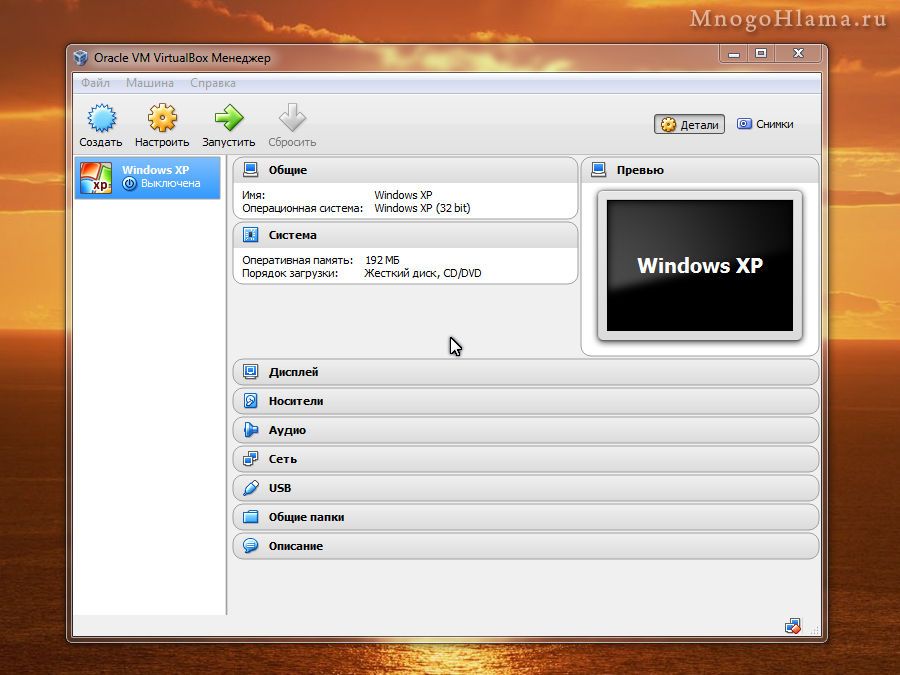Click the Запустить toolbar label
Image resolution: width=900 pixels, height=675 pixels.
tap(228, 142)
